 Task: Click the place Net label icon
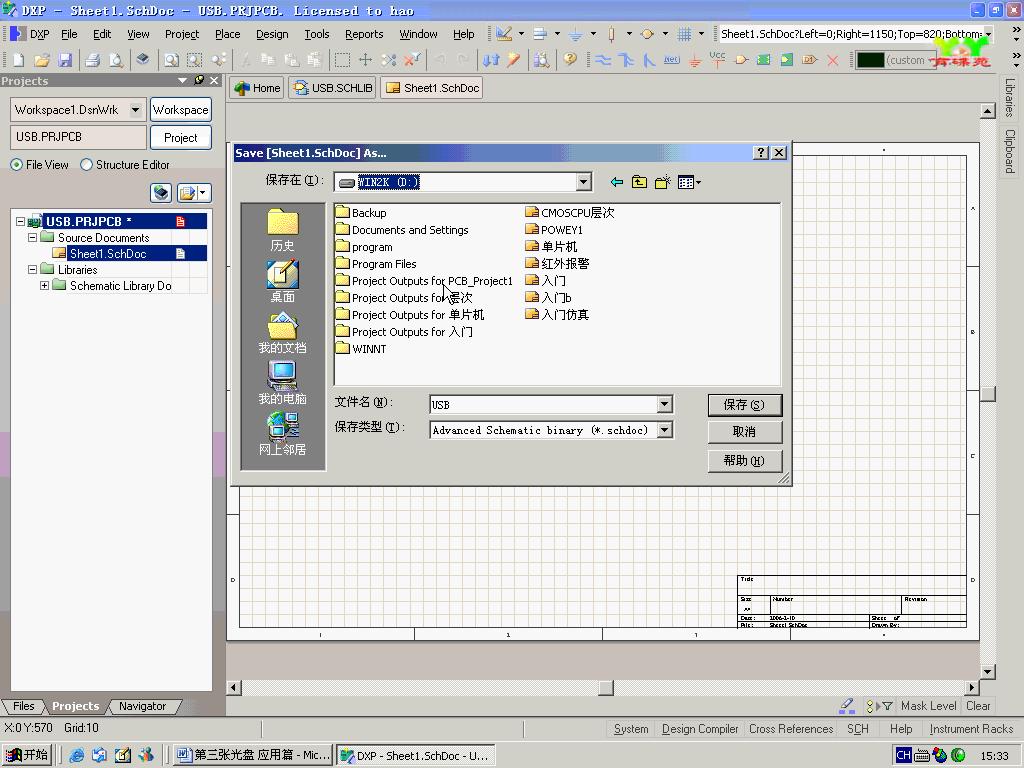(x=671, y=60)
